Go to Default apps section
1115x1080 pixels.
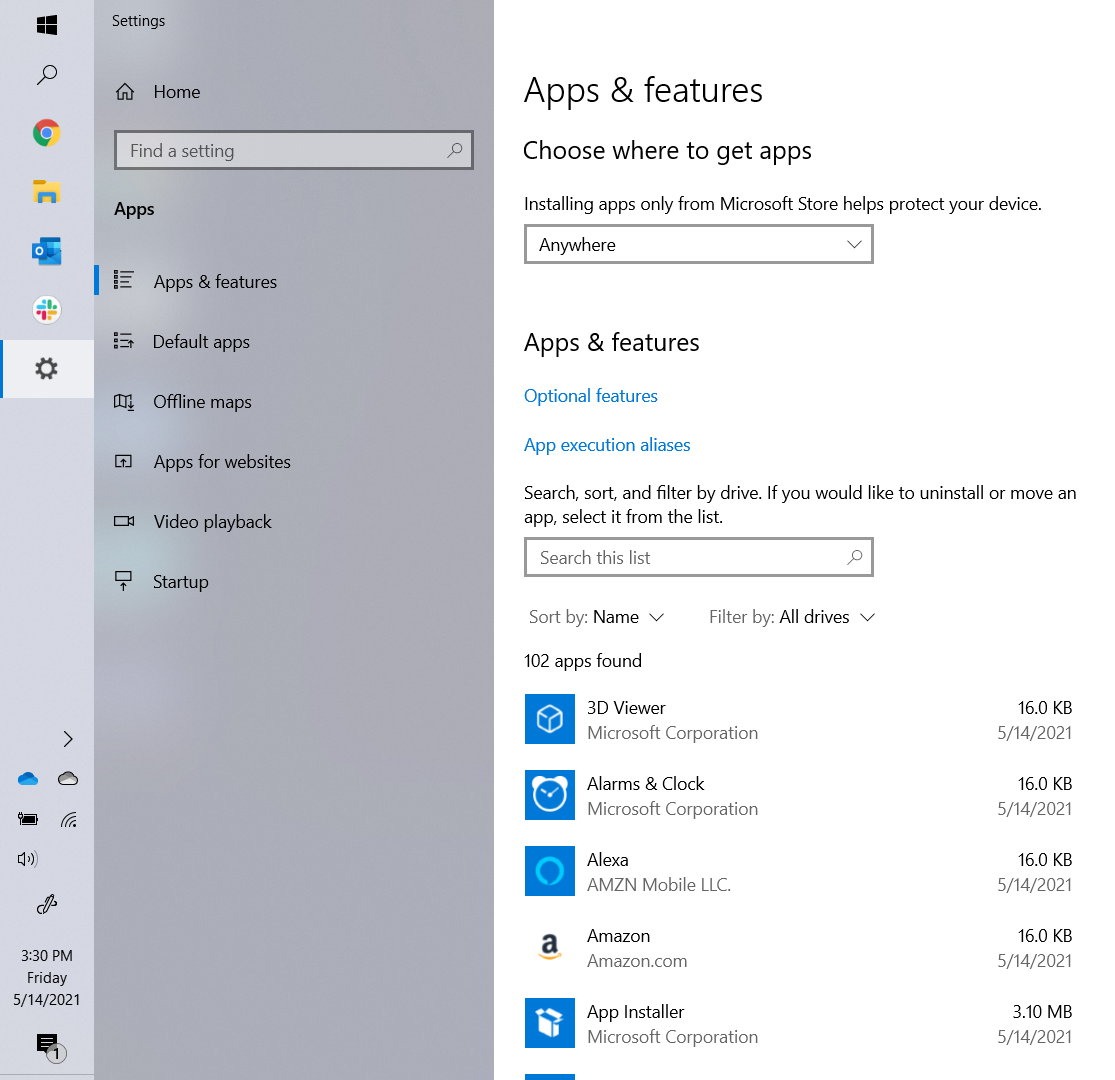pos(201,342)
